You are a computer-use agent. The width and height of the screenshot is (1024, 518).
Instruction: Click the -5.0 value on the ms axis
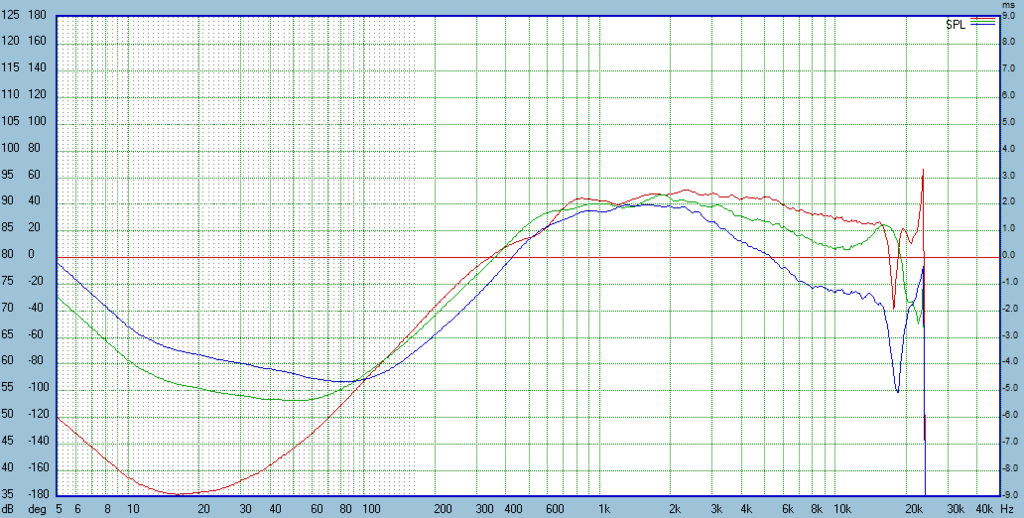pos(1008,389)
